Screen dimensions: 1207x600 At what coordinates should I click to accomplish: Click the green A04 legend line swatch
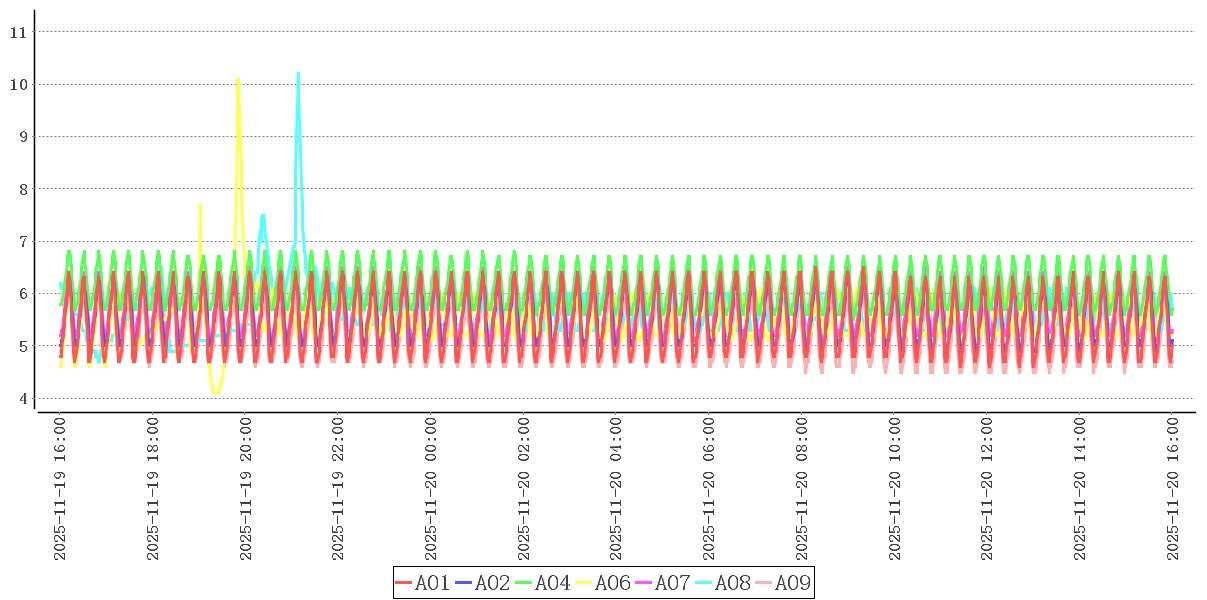(524, 583)
